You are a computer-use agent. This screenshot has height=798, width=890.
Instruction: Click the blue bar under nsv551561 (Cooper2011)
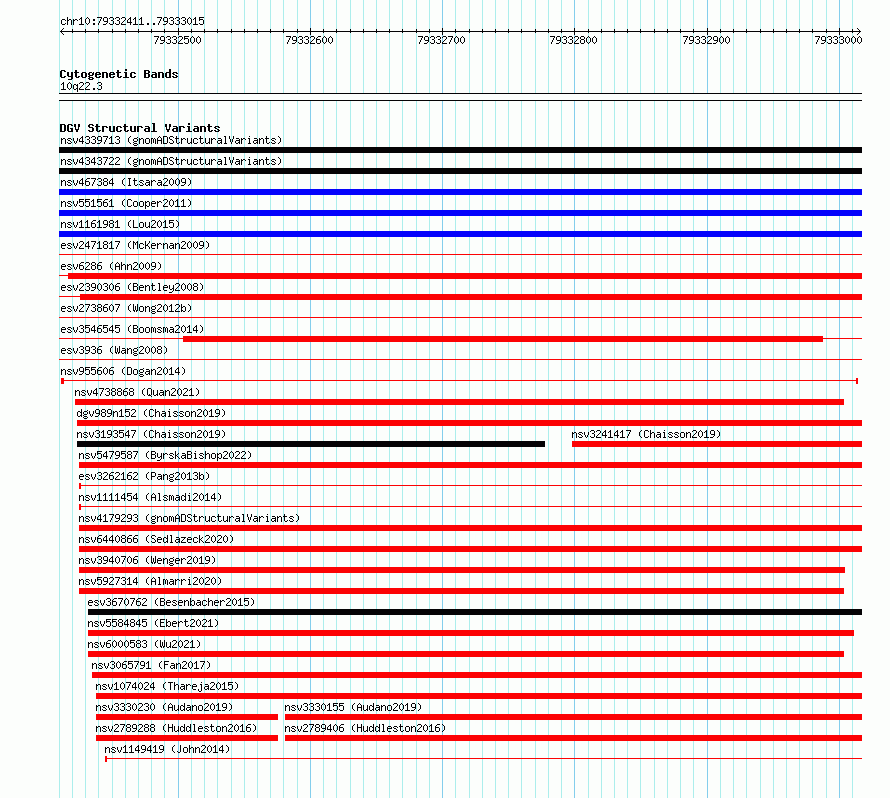coord(460,213)
